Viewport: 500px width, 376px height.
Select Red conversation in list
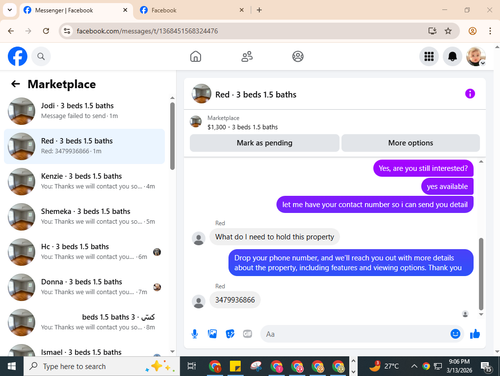[84, 146]
